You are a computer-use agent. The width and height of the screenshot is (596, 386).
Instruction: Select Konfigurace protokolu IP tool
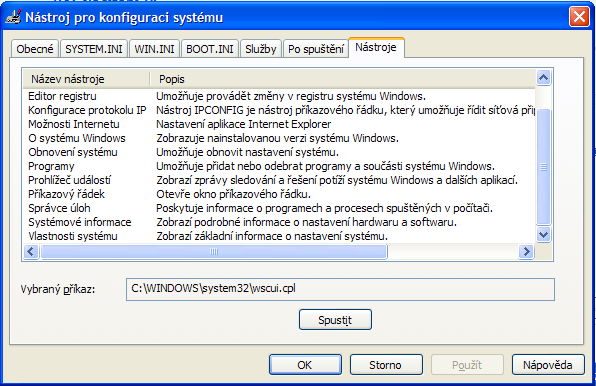pos(87,110)
